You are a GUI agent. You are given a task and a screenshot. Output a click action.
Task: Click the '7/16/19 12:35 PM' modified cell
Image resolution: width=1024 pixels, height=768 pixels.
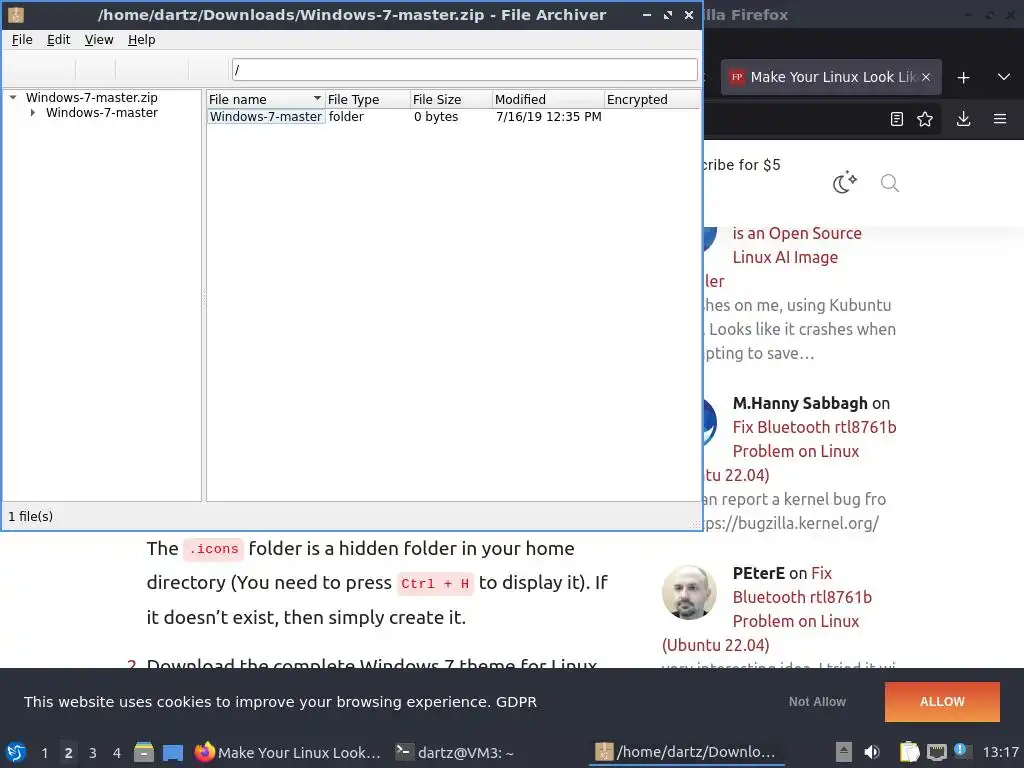coord(549,116)
